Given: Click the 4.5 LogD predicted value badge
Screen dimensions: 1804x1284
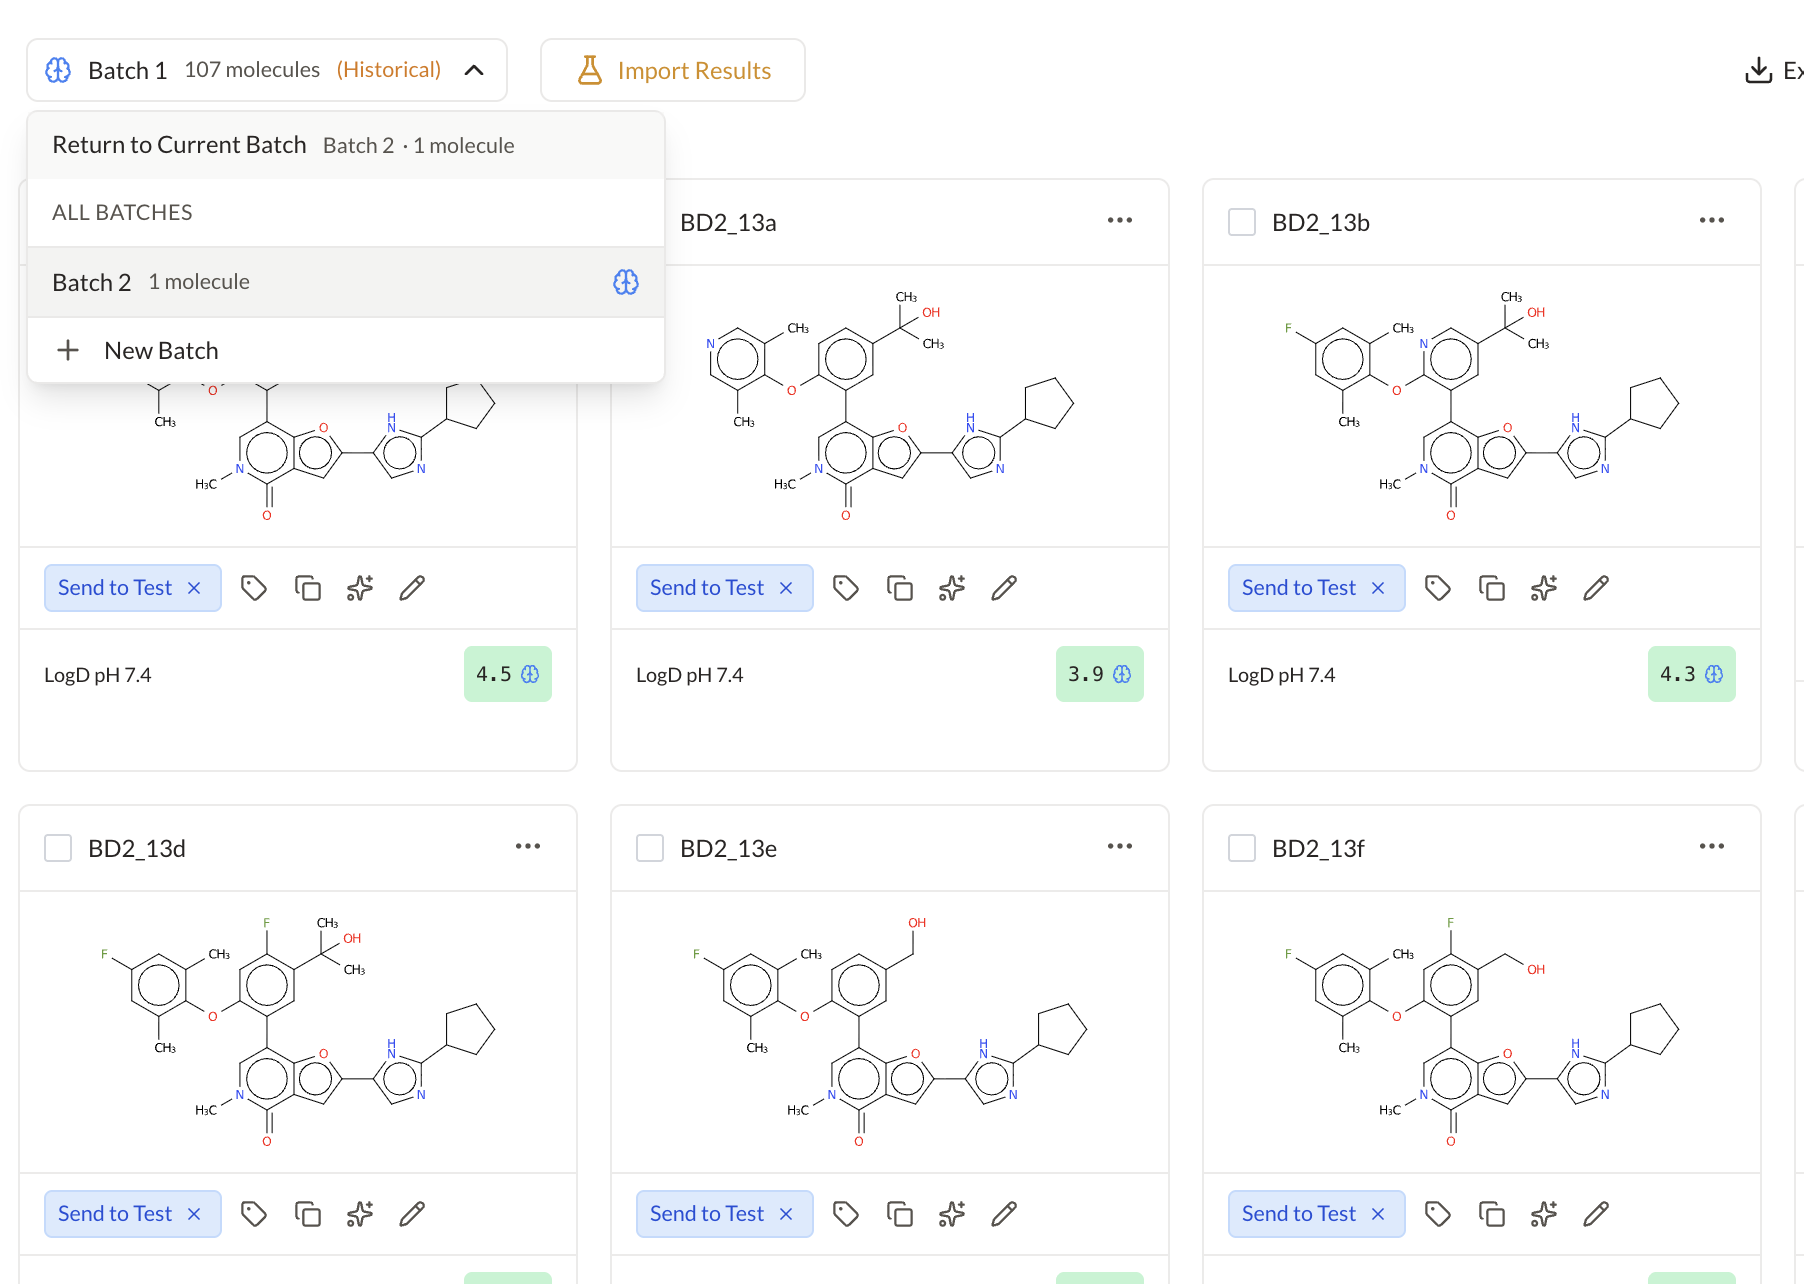Looking at the screenshot, I should pyautogui.click(x=508, y=674).
